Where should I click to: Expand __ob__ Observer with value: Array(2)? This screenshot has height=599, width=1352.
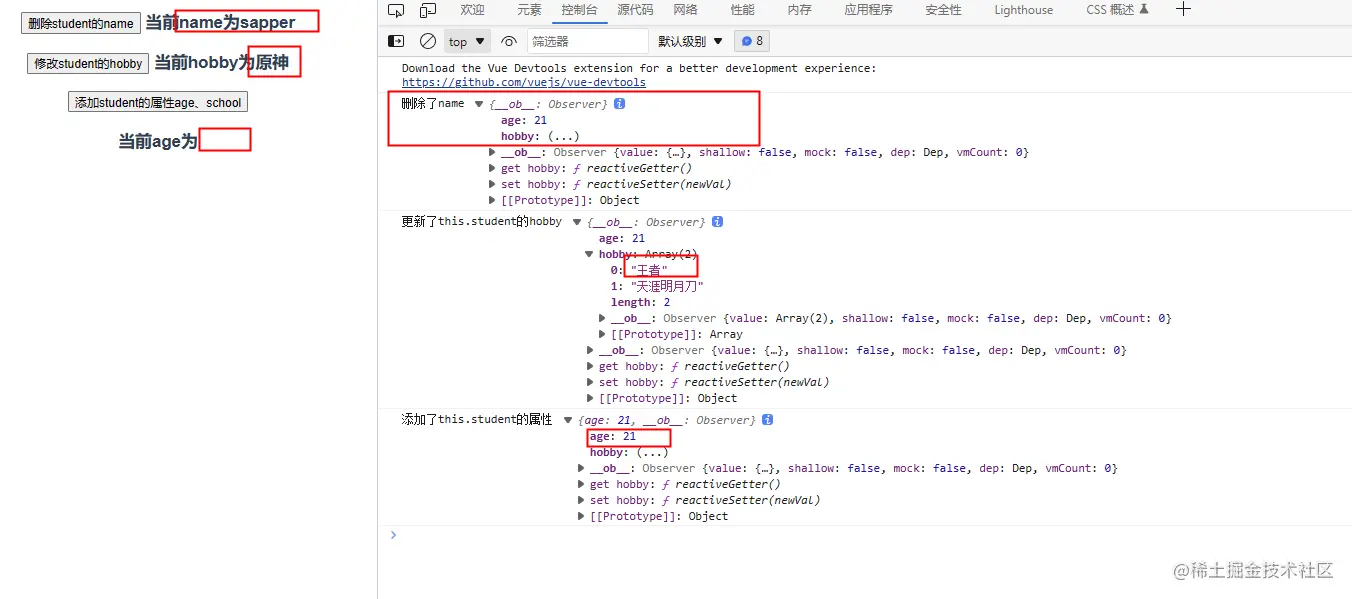(602, 318)
